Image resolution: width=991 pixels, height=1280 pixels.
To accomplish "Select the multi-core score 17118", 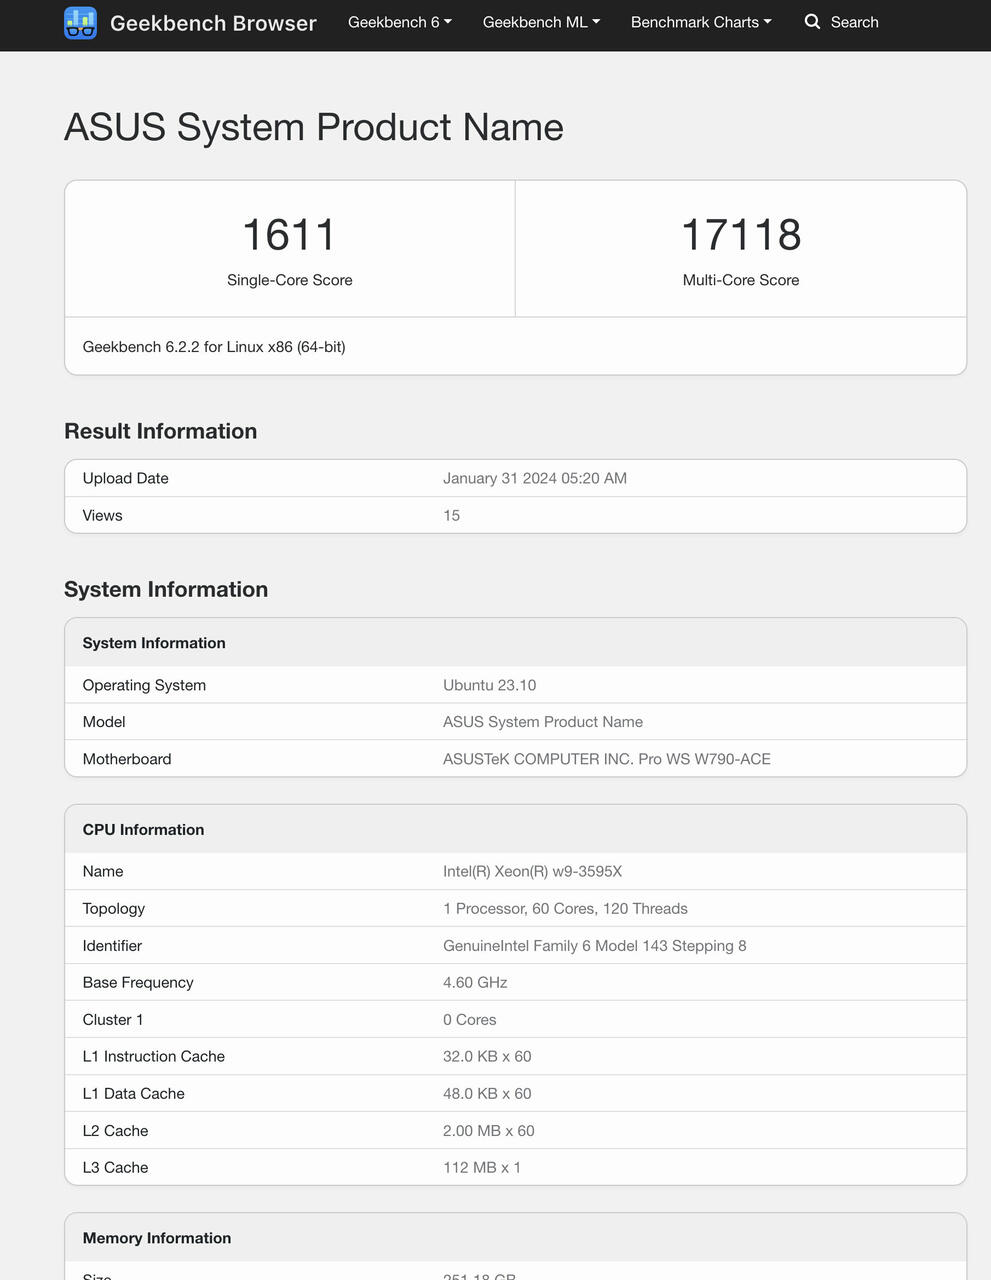I will [741, 235].
